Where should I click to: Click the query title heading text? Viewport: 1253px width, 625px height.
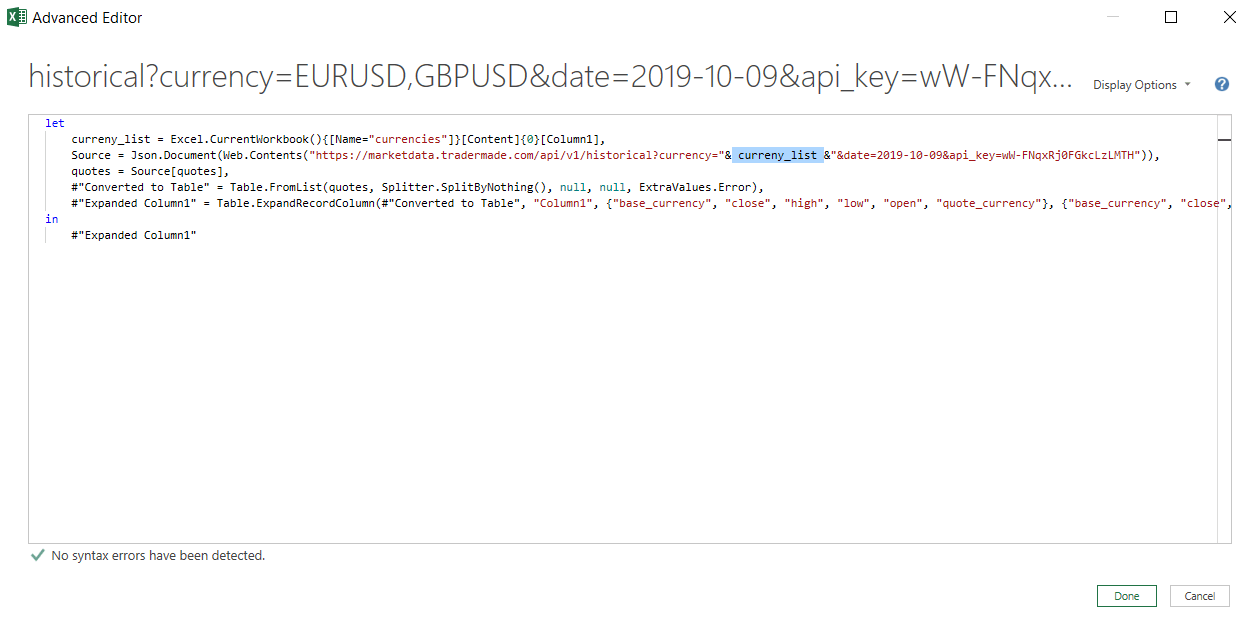tap(552, 77)
